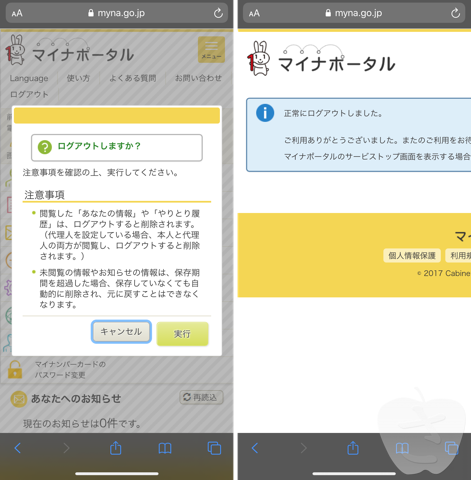Tap the マイナポータル title on left screen
Image resolution: width=471 pixels, height=480 pixels.
[83, 55]
